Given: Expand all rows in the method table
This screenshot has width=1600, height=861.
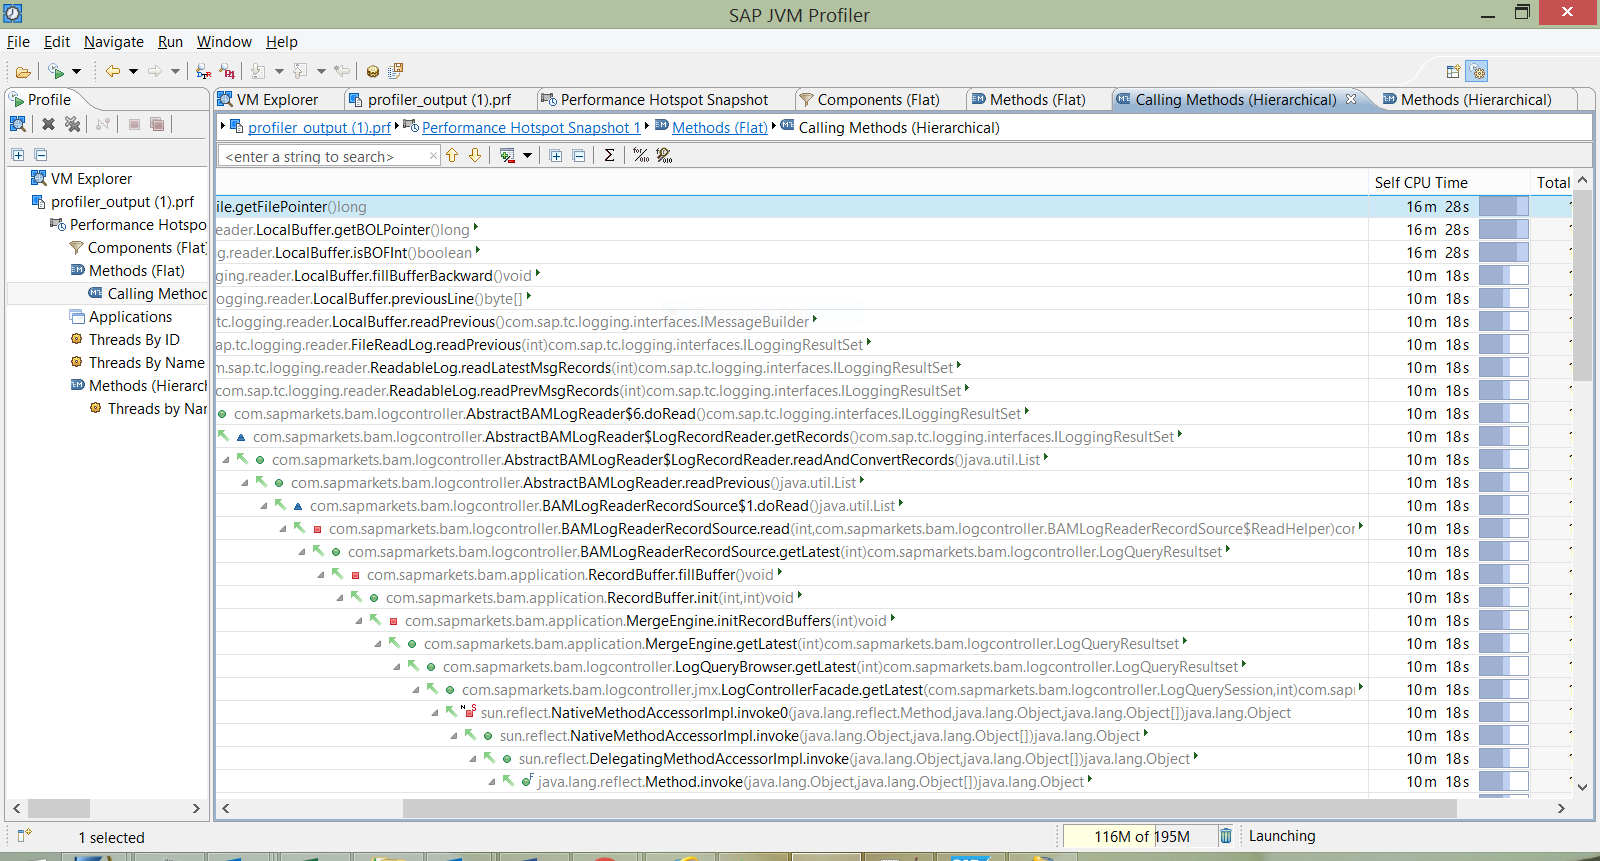Looking at the screenshot, I should [x=556, y=156].
